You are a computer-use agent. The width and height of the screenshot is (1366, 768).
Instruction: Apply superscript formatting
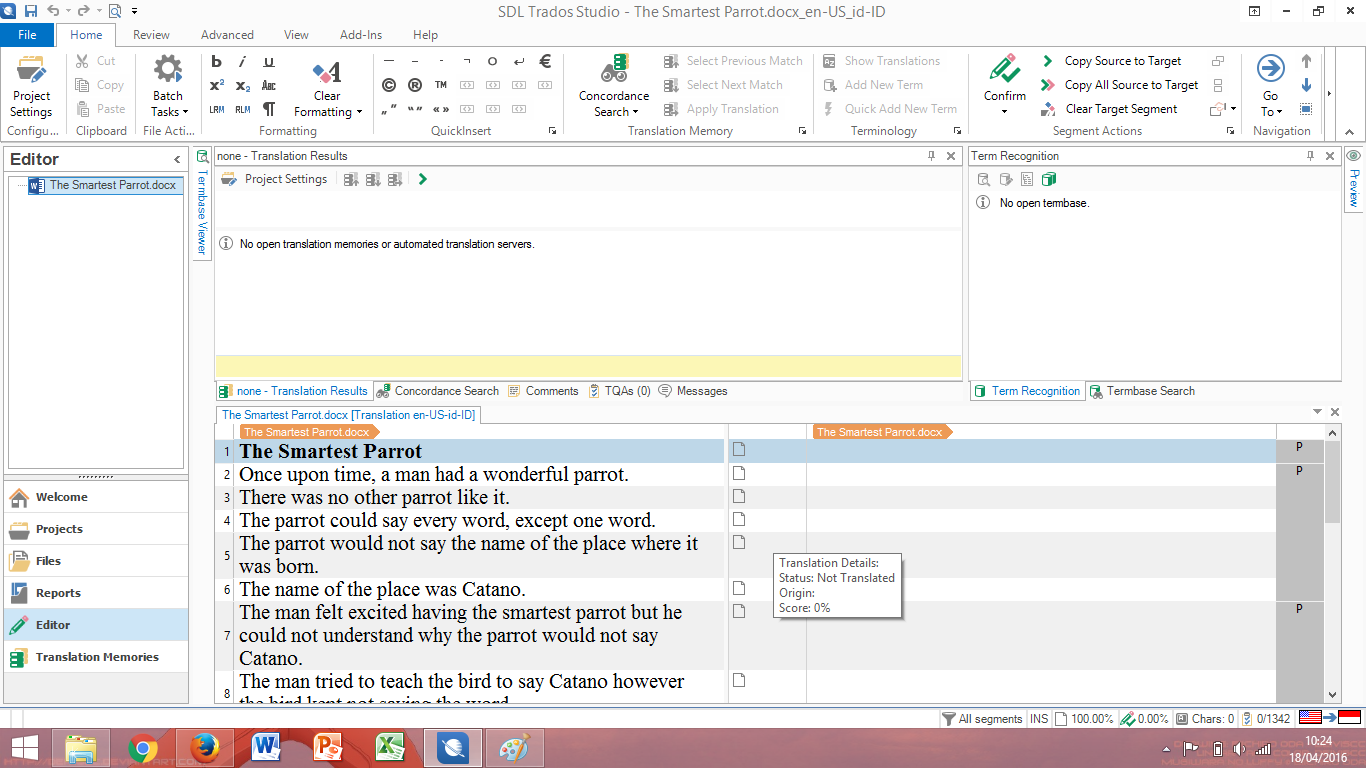(217, 85)
